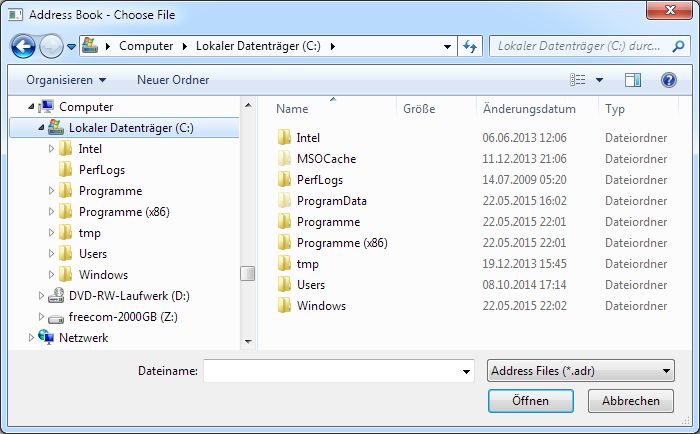
Task: Select Computer in navigation tree
Action: 86,107
